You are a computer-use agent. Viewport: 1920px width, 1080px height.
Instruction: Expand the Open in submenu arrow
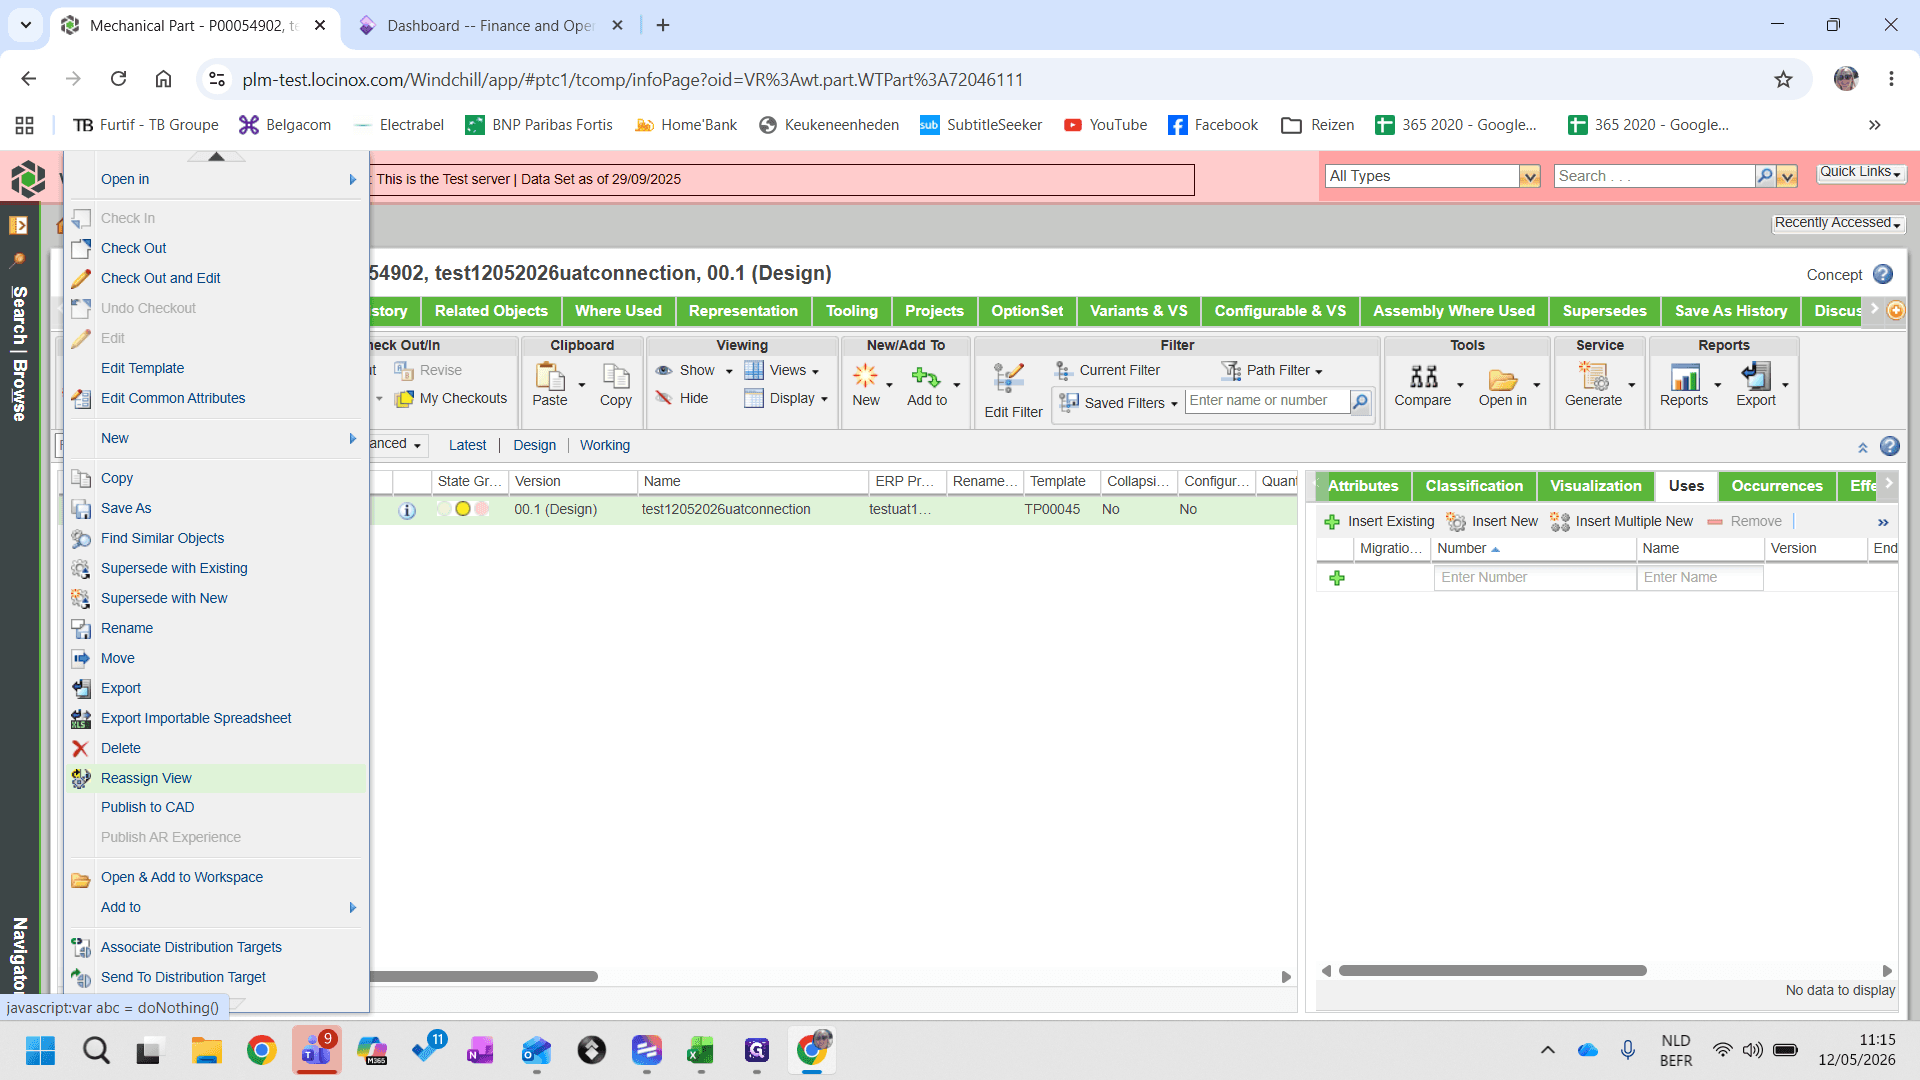(352, 179)
